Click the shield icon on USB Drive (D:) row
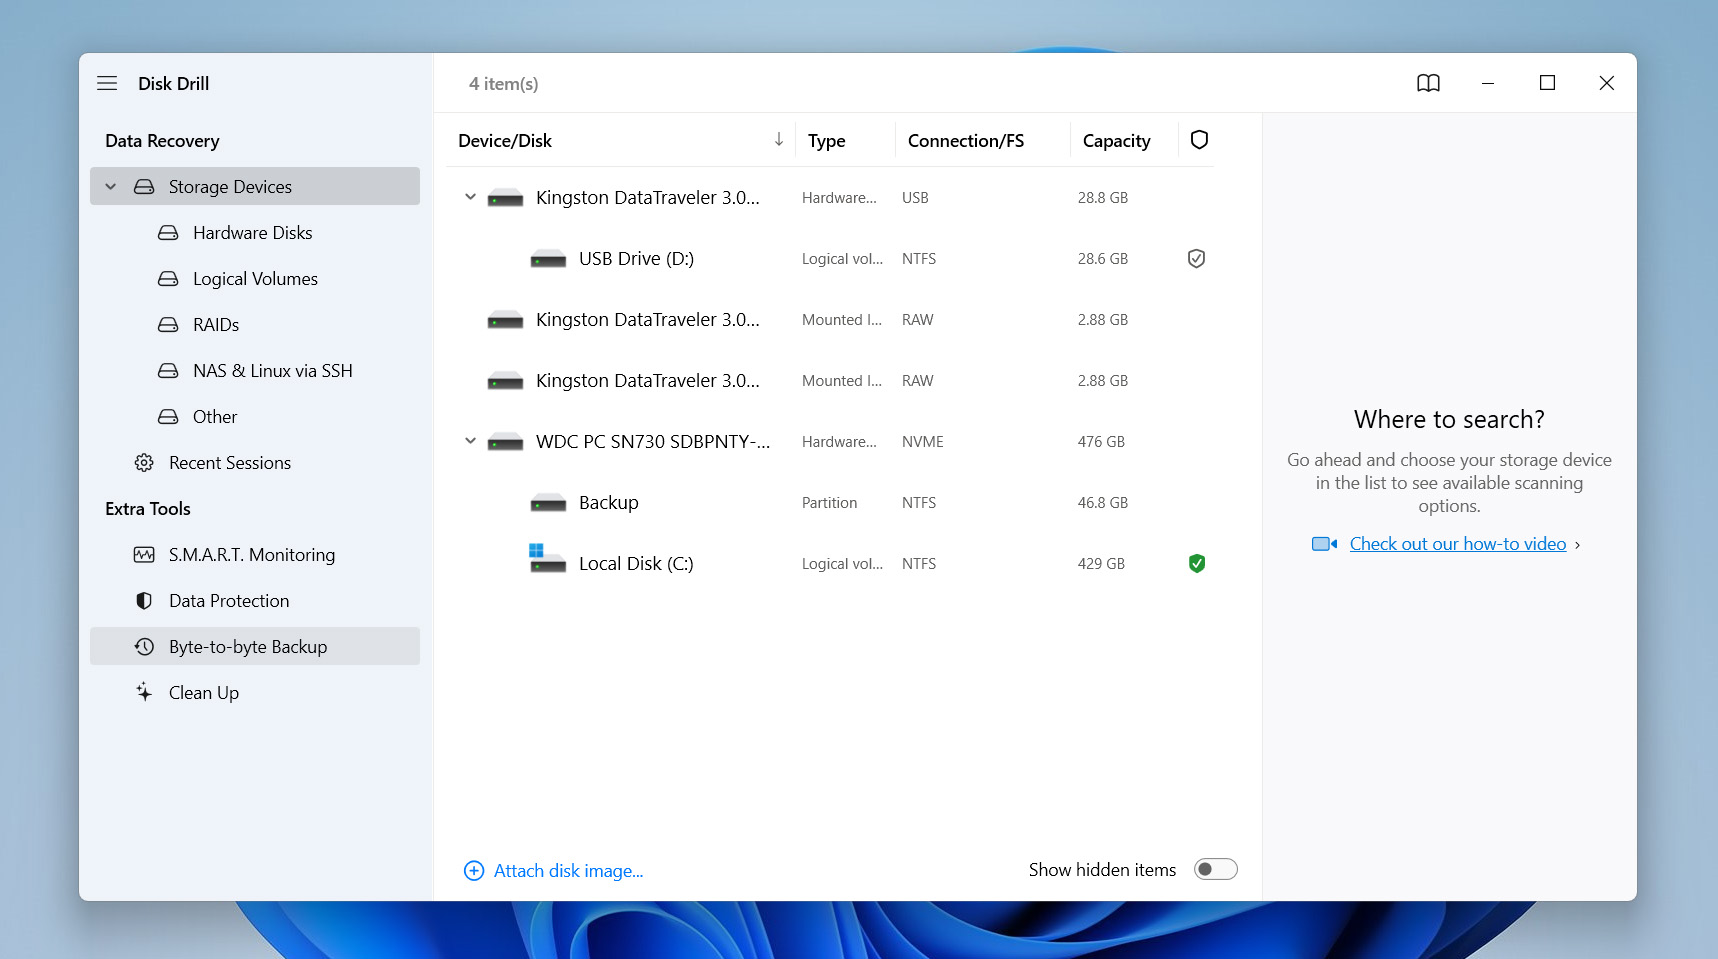The image size is (1718, 959). coord(1196,259)
